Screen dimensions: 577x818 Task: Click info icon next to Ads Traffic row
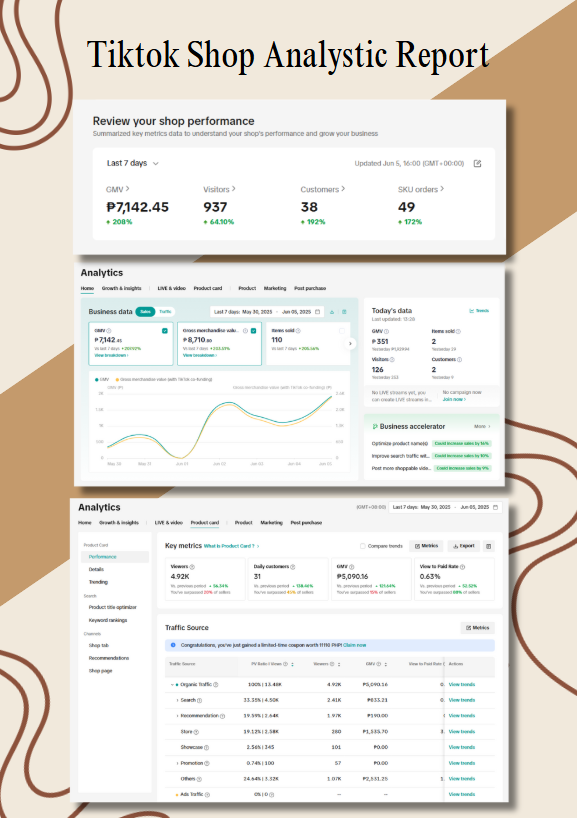207,795
